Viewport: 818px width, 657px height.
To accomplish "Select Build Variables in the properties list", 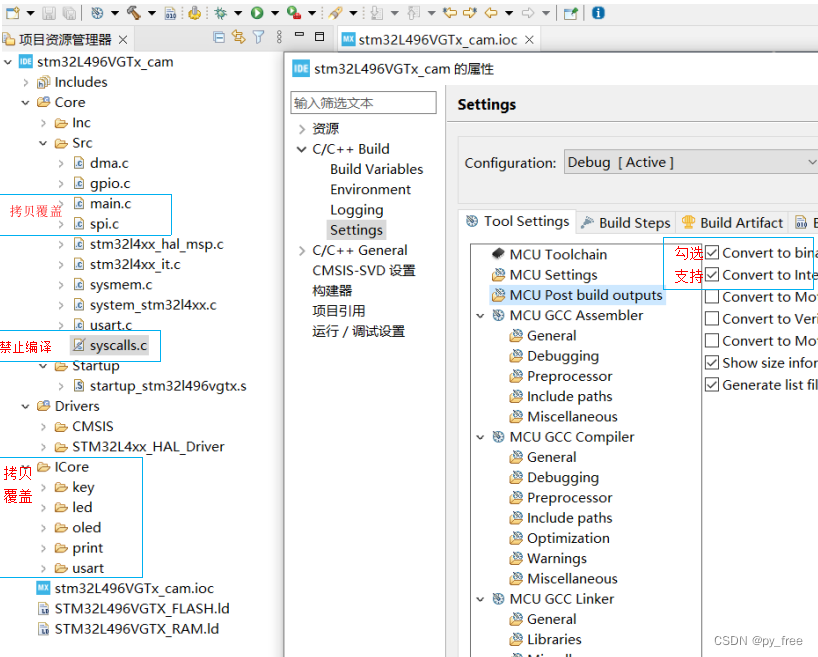I will tap(376, 169).
